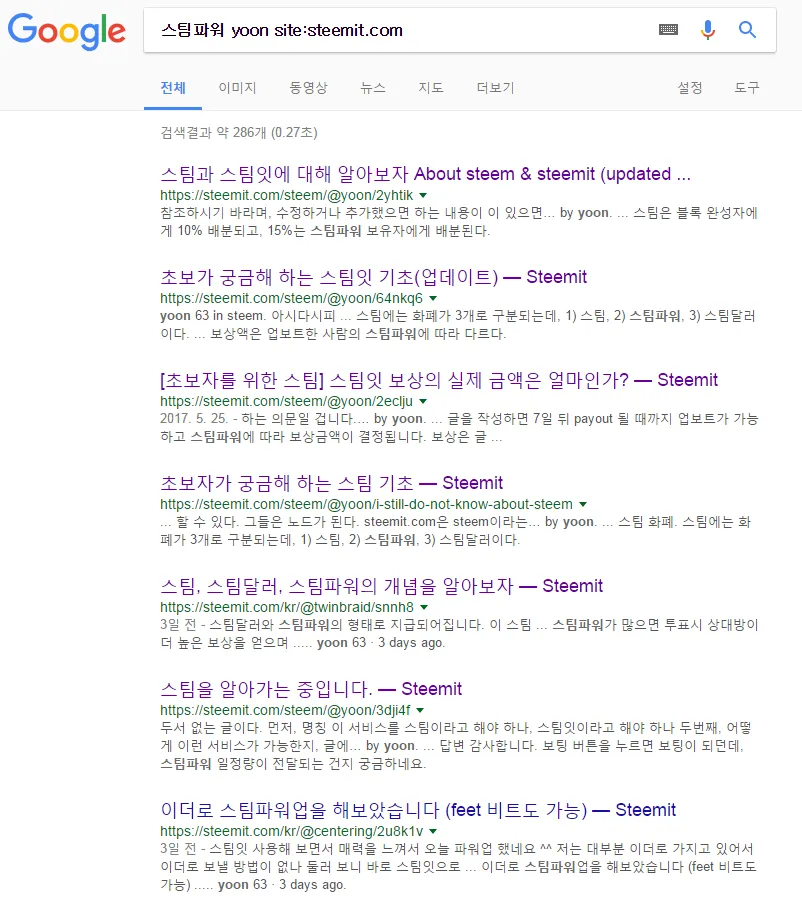Click URL text ending i-still-do-not-know-about-steem

[367, 504]
